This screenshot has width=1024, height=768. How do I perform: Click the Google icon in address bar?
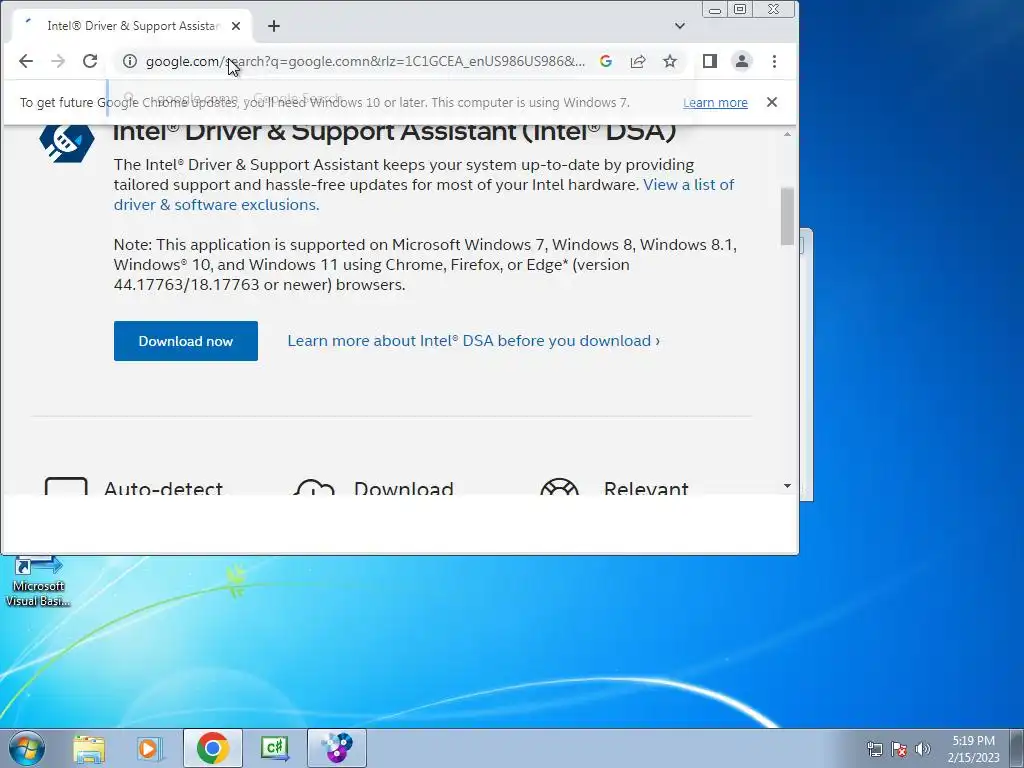point(605,61)
